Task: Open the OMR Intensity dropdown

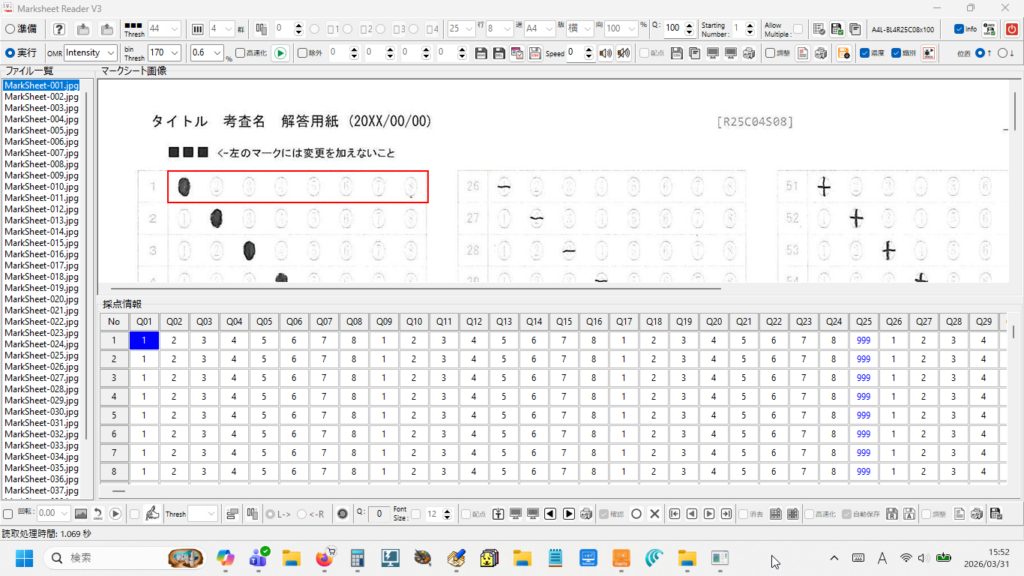Action: pos(109,53)
